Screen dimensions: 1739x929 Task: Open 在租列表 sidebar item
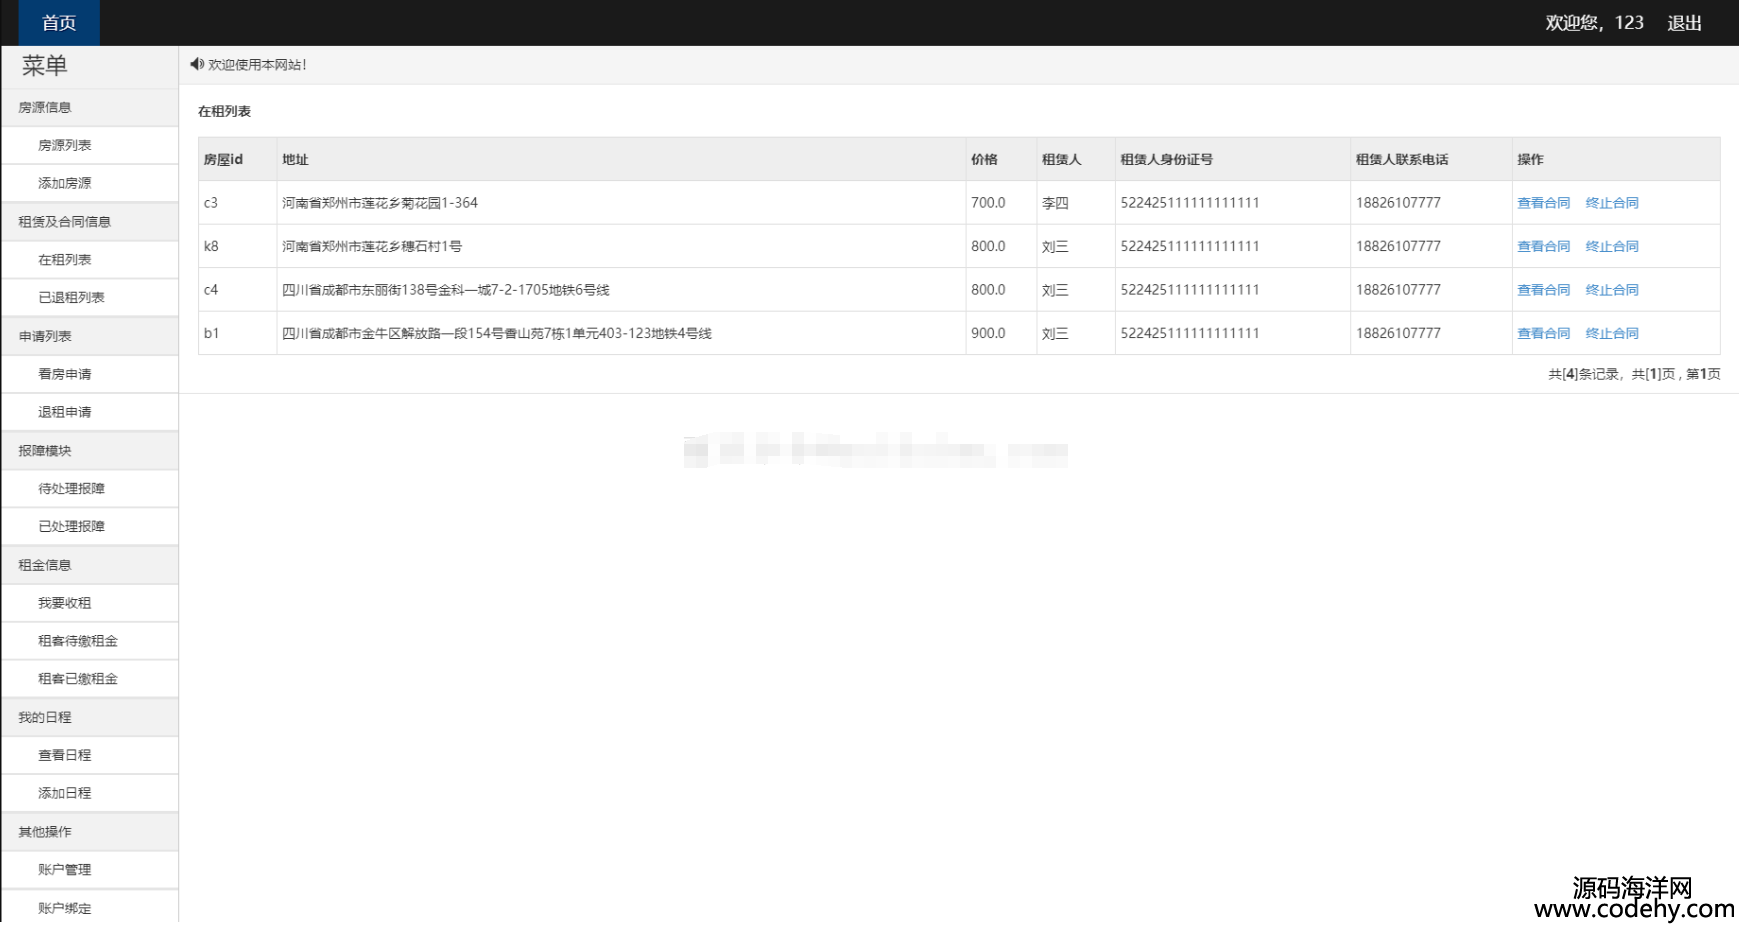coord(90,260)
